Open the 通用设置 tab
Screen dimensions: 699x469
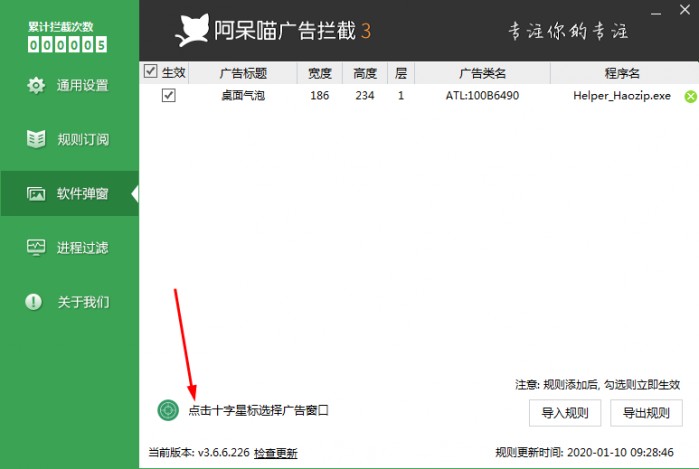[70, 85]
